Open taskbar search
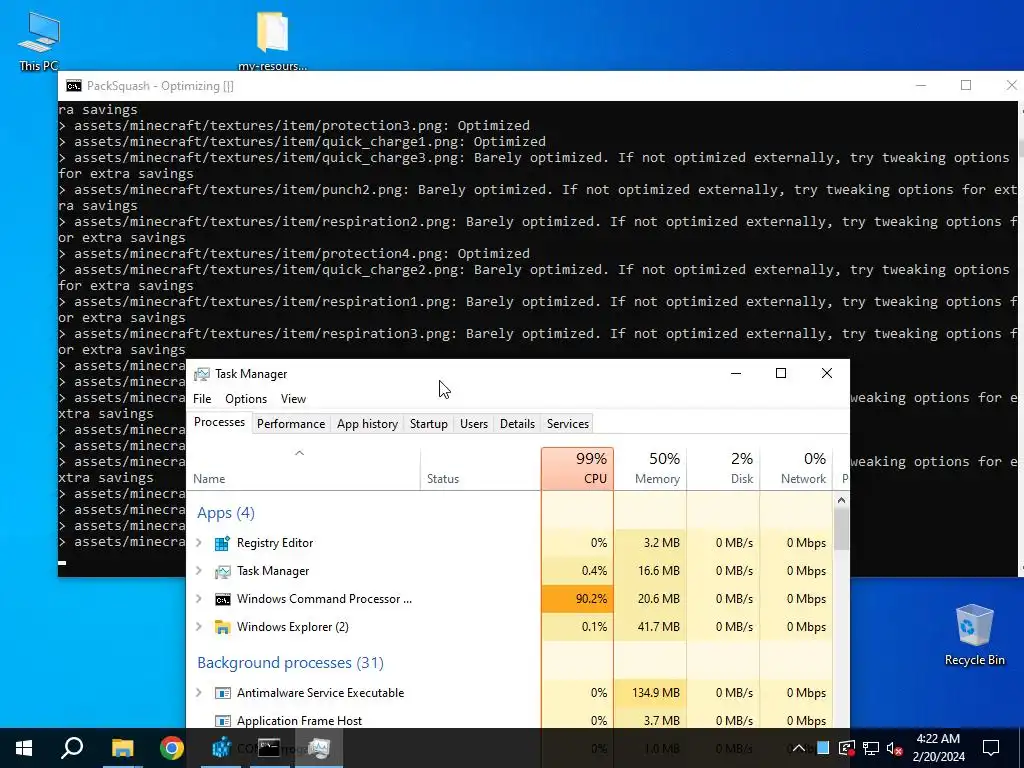The height and width of the screenshot is (768, 1024). 72,748
